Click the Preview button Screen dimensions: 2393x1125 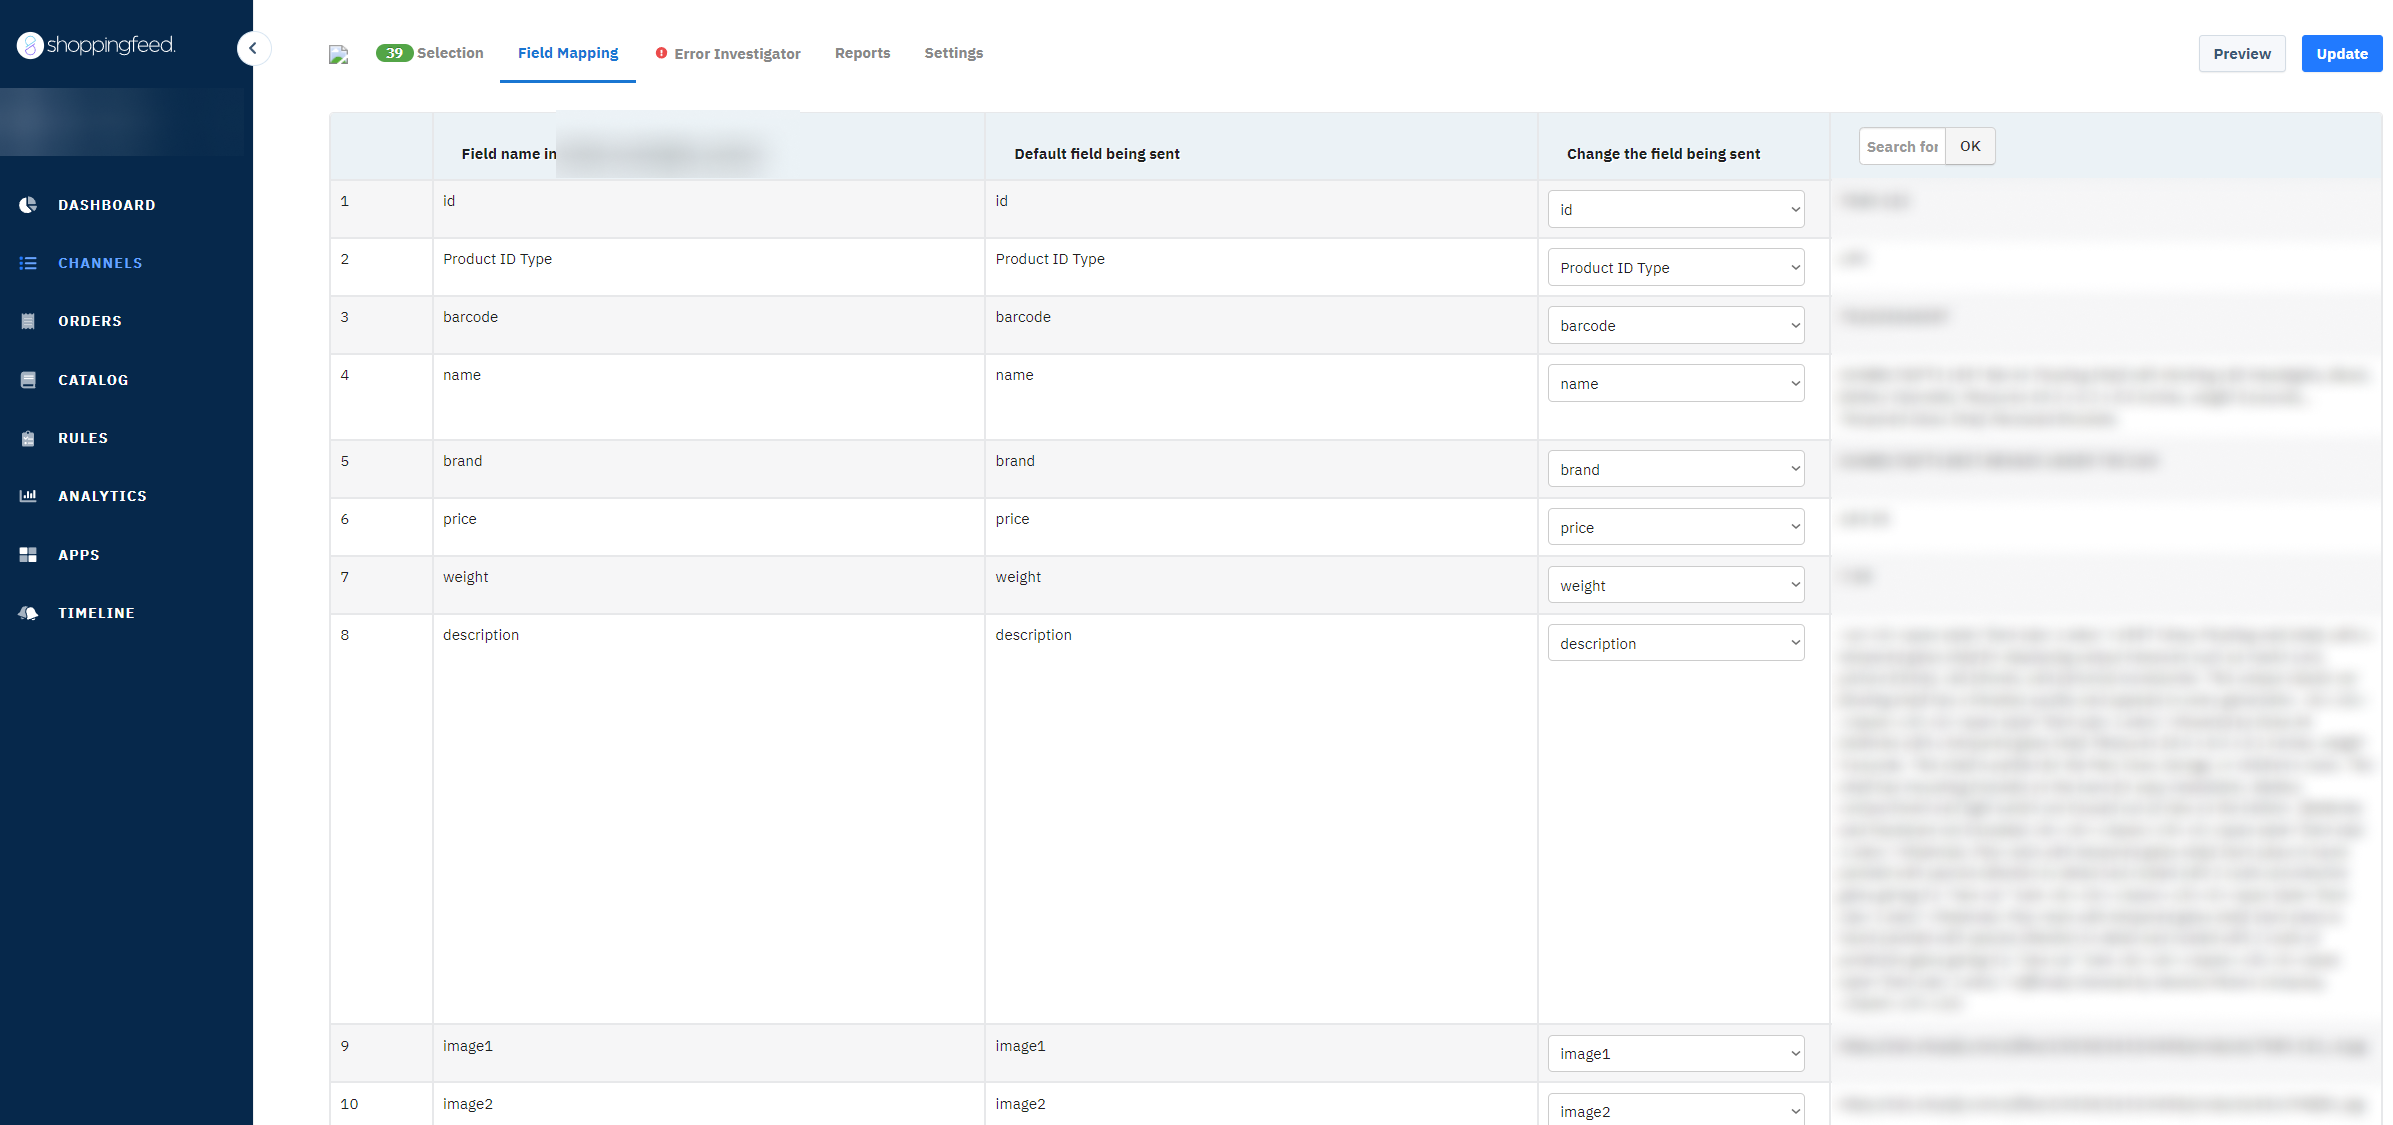pos(2241,54)
